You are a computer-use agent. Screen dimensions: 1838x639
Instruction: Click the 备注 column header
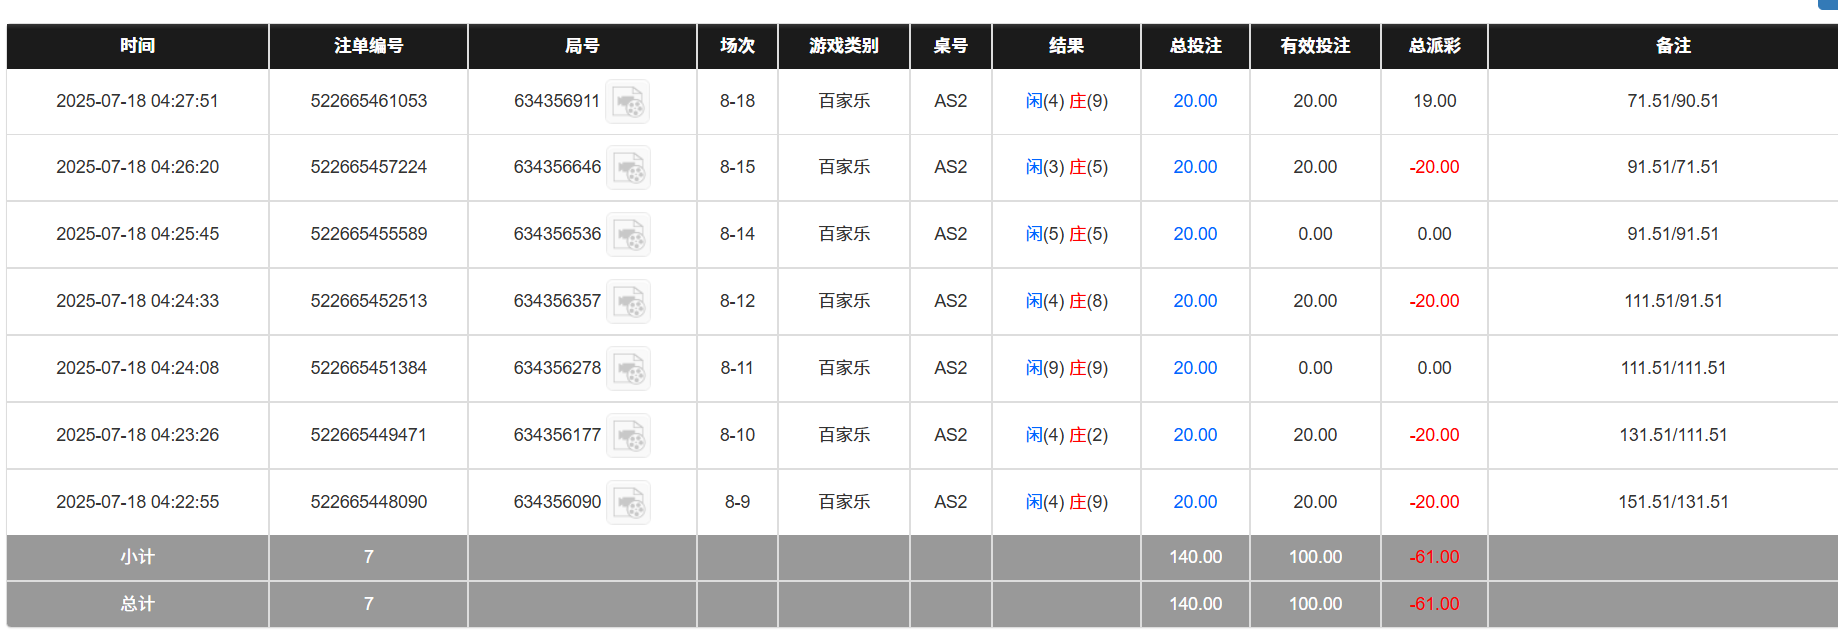[1673, 45]
